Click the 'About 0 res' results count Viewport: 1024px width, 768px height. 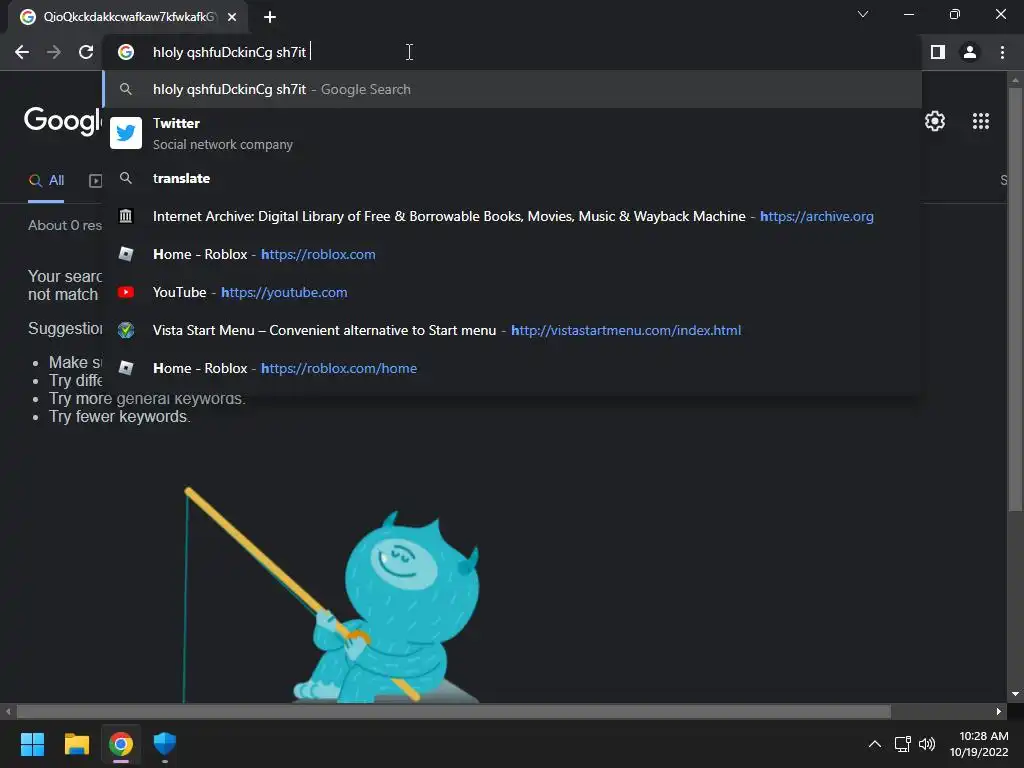[x=65, y=225]
